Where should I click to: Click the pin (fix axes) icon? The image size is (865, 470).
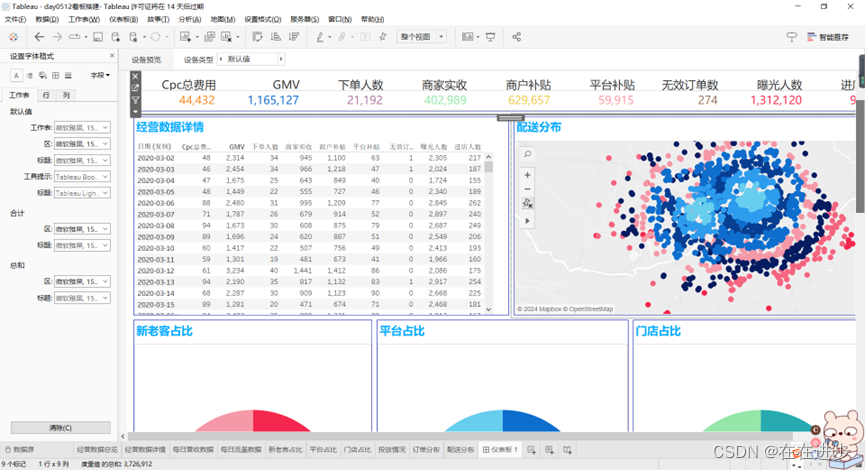tap(382, 37)
